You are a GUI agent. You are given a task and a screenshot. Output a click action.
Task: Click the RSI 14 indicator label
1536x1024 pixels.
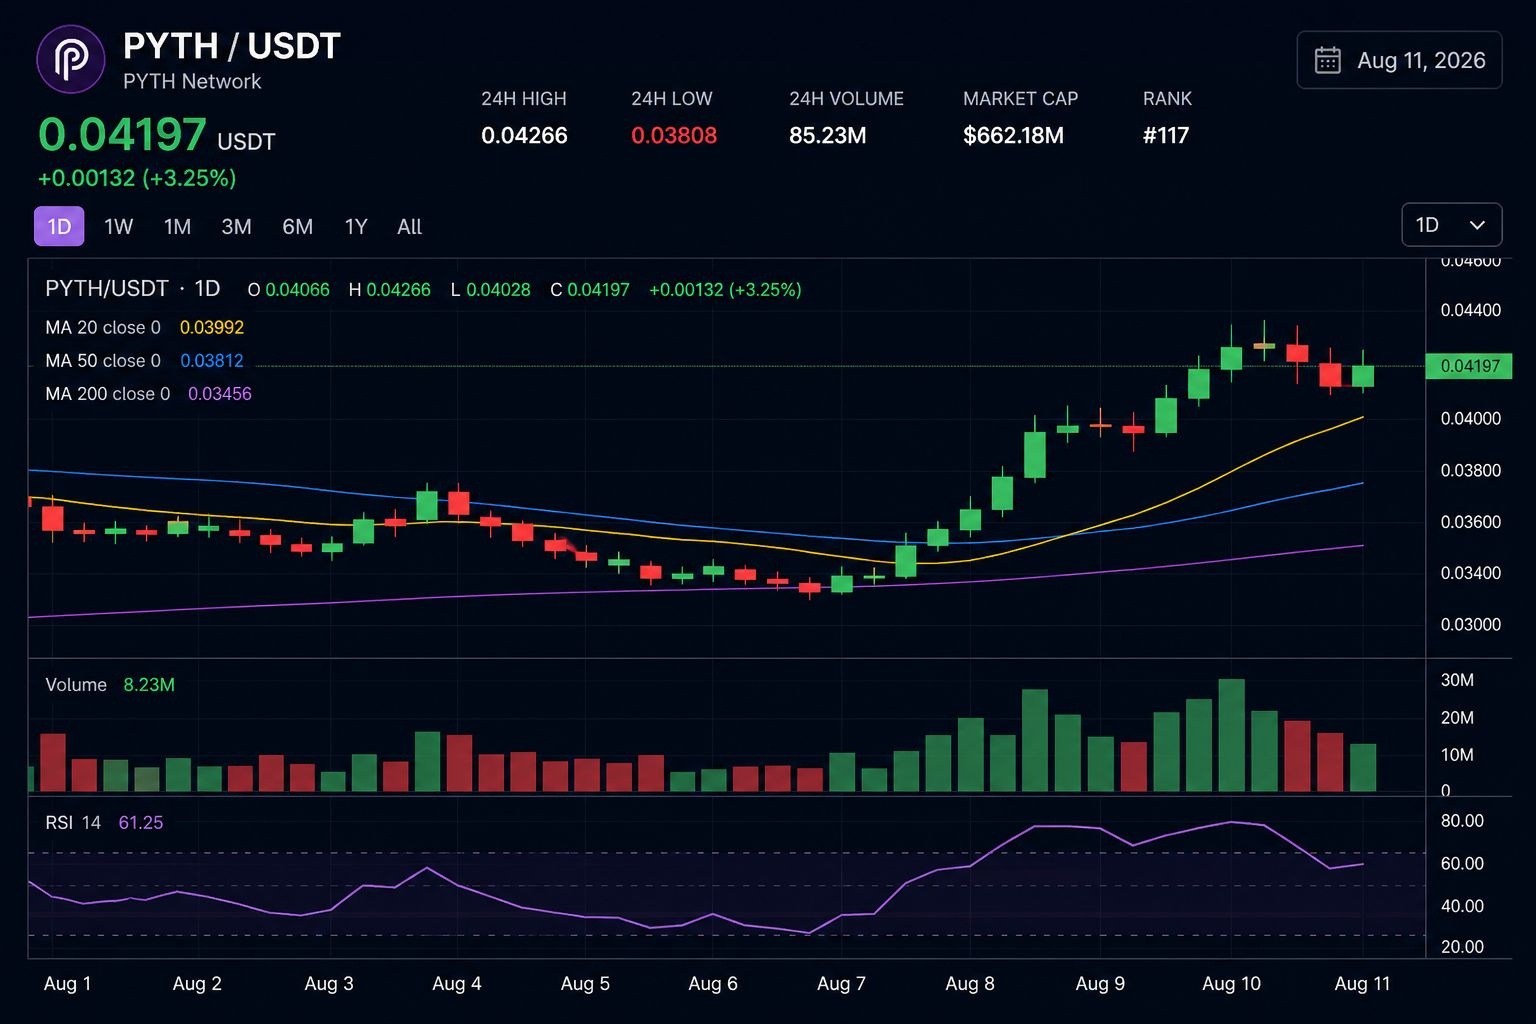click(73, 823)
